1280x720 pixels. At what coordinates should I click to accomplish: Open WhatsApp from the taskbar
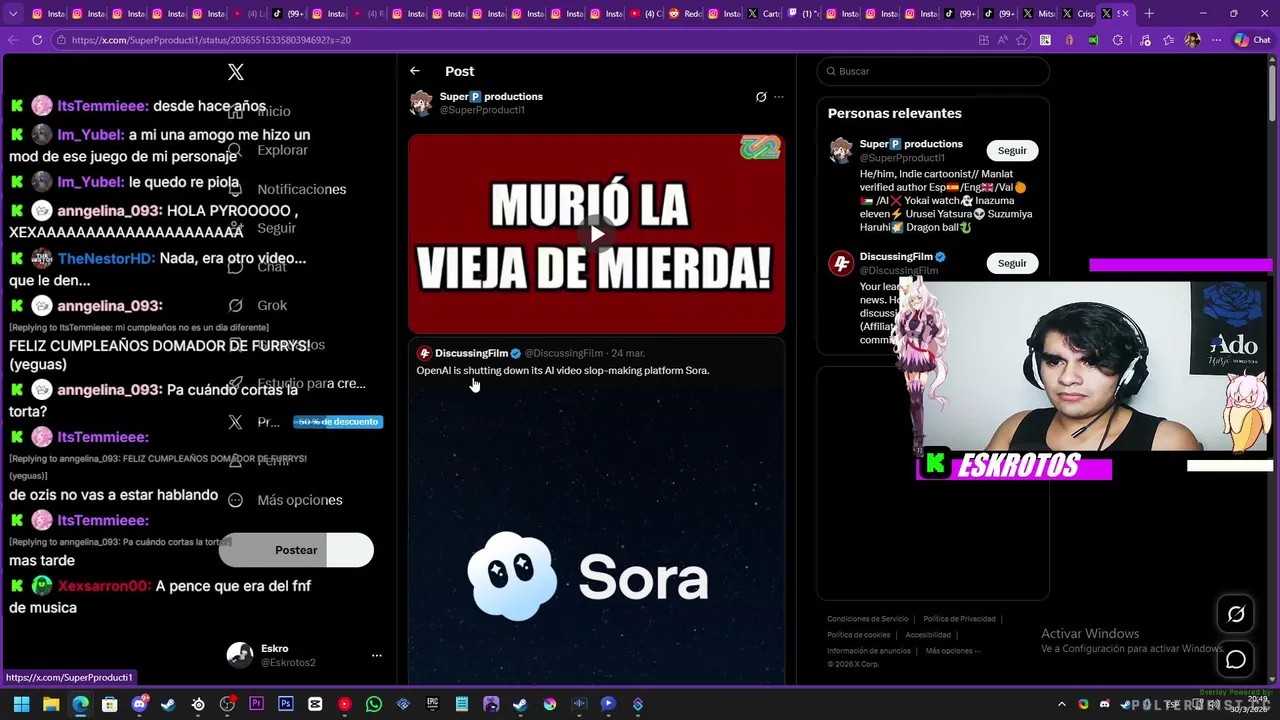click(x=374, y=705)
